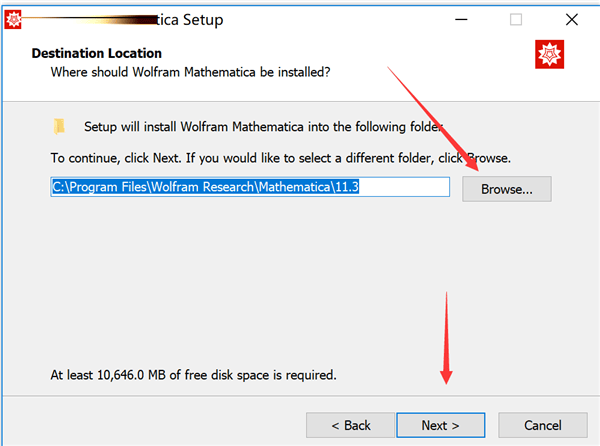Screen dimensions: 600x446
Task: Click the red Wolfram logo in header
Action: click(x=550, y=54)
